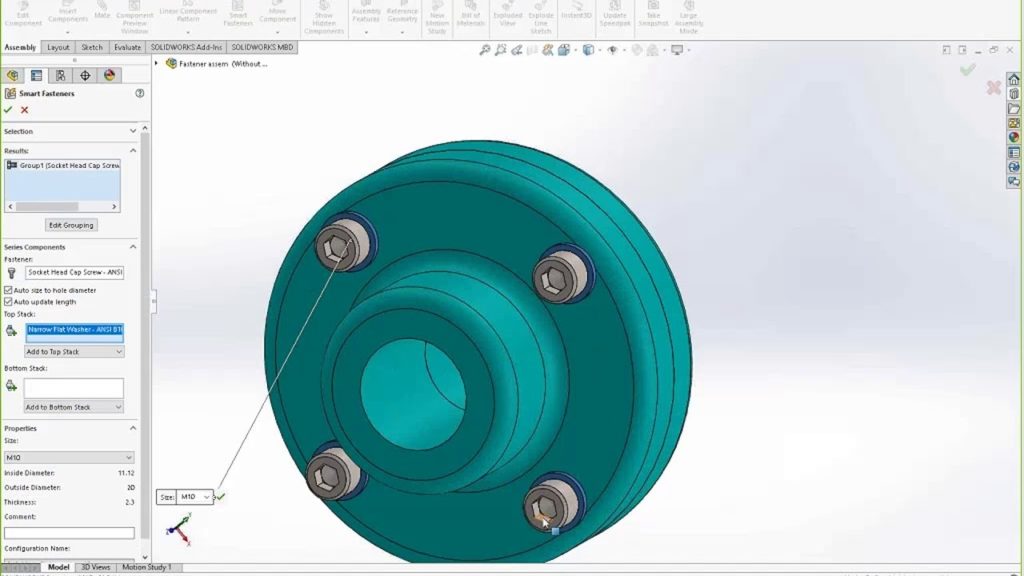Open View Settings monitor icon
Image resolution: width=1024 pixels, height=576 pixels.
pyautogui.click(x=677, y=50)
